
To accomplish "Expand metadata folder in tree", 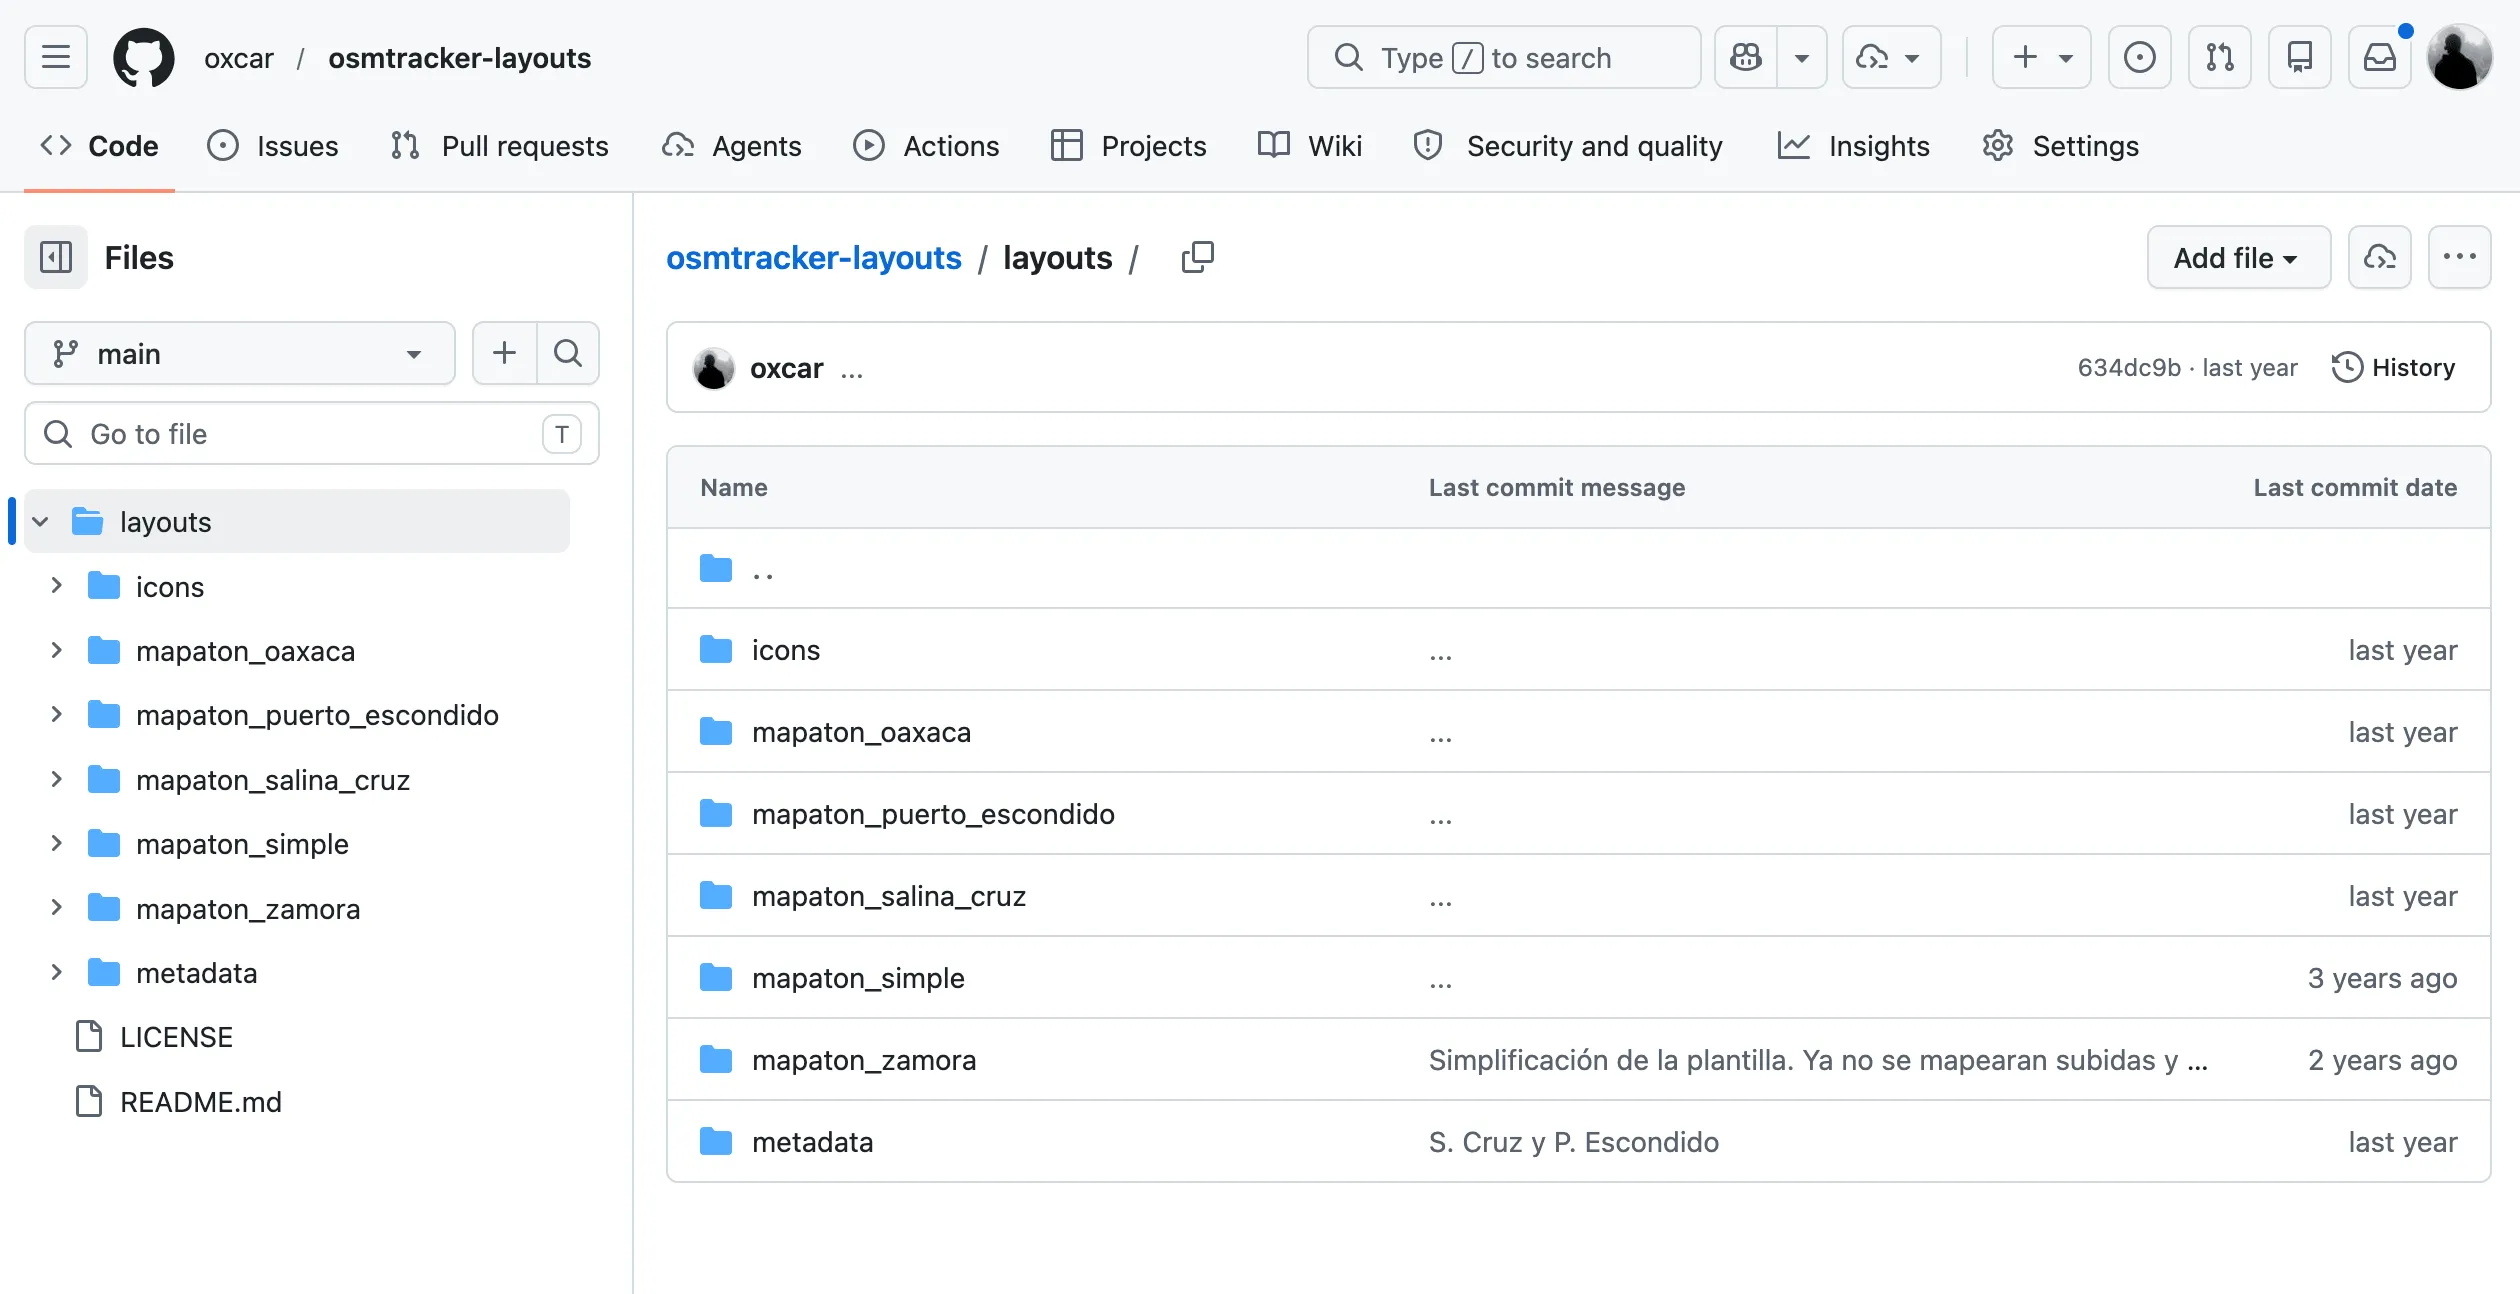I will [57, 972].
